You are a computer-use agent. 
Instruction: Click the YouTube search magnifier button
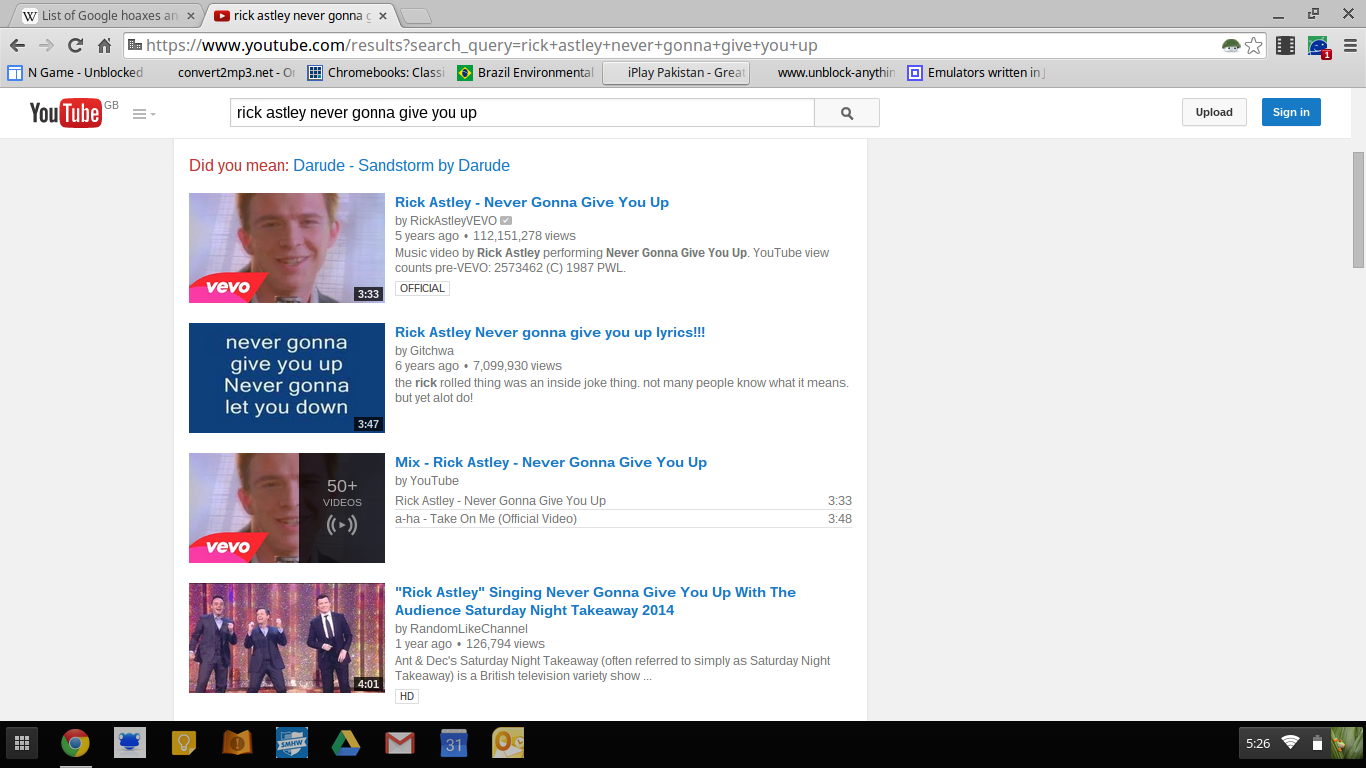click(x=847, y=113)
